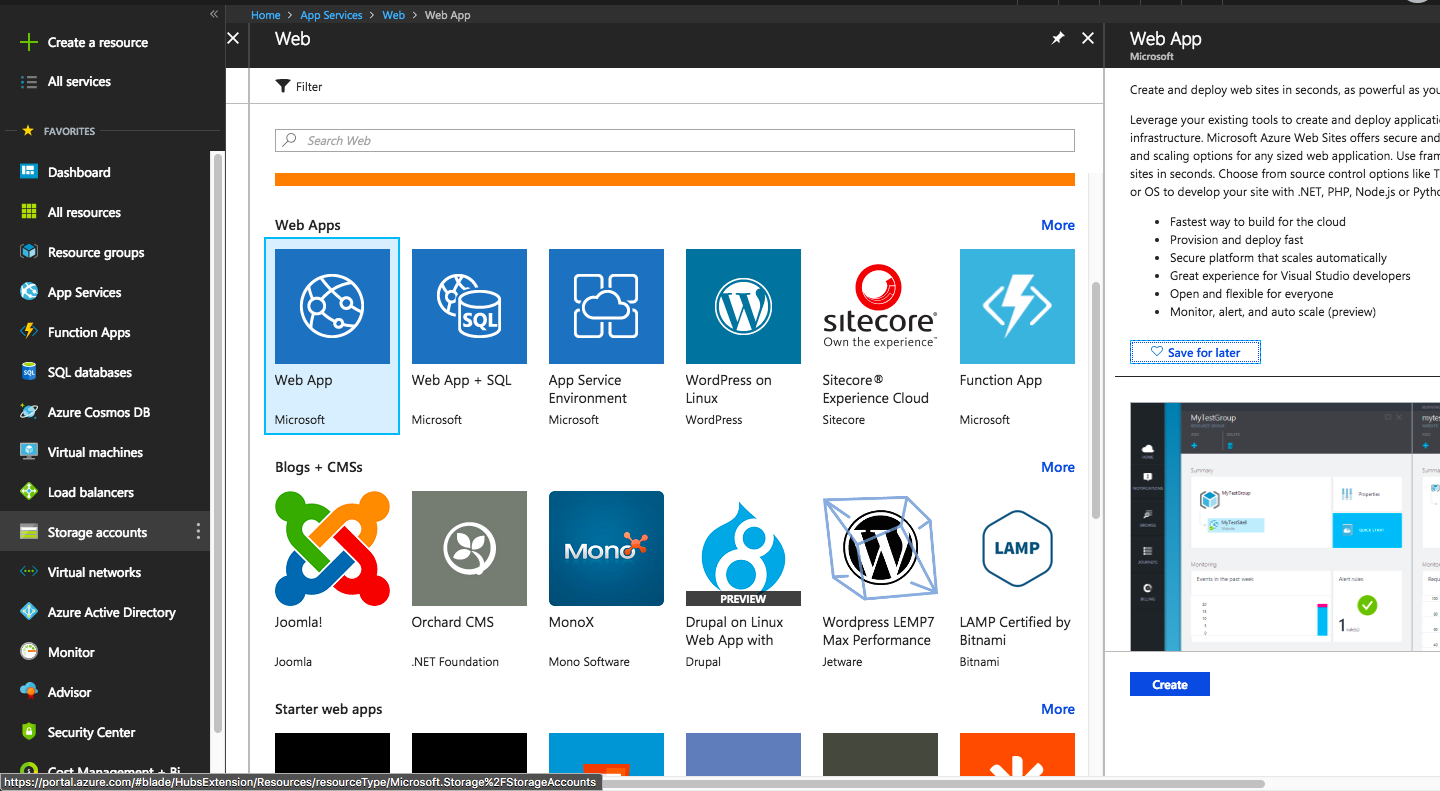1440x791 pixels.
Task: Close the Web blade on the right
Action: click(x=1088, y=38)
